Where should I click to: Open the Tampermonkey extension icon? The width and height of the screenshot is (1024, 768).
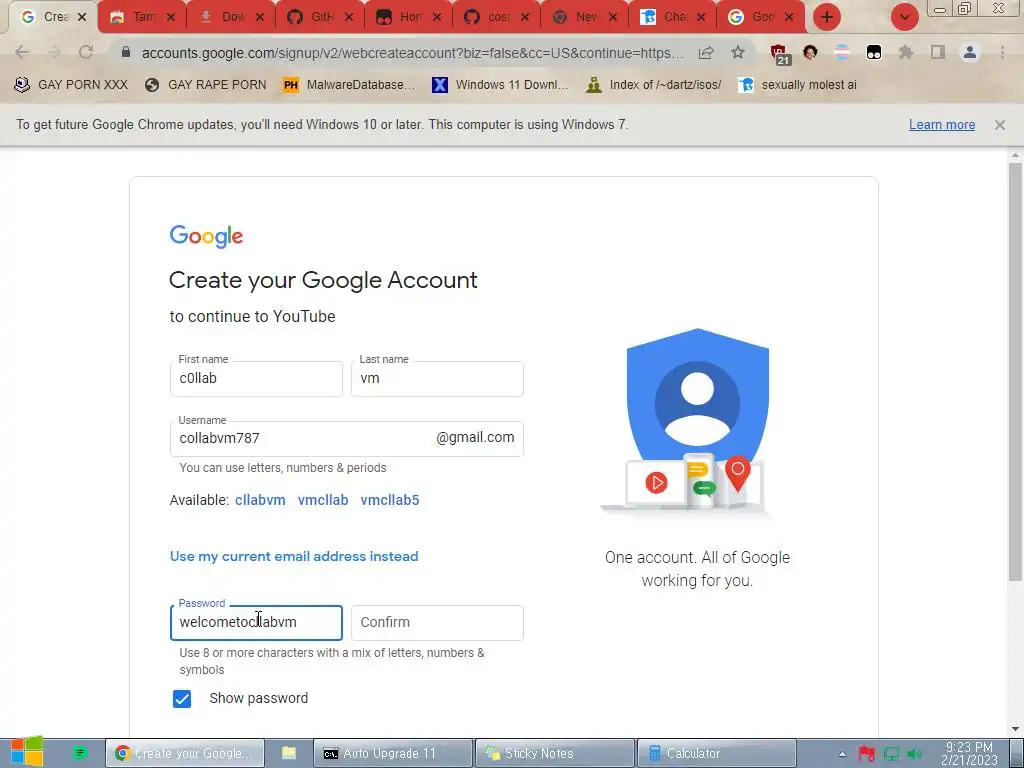(x=874, y=52)
